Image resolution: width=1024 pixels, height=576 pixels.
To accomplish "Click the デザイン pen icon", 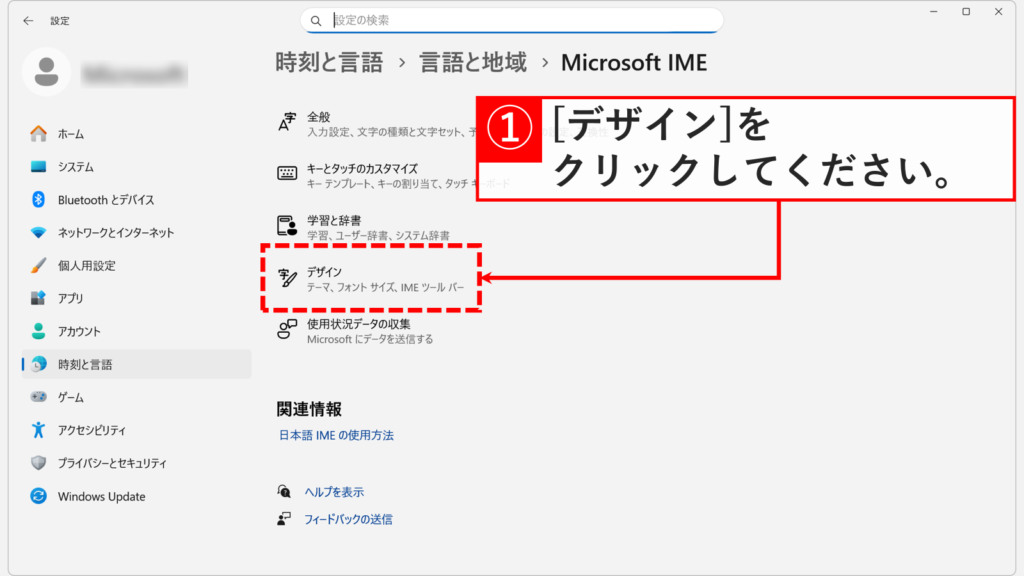I will (287, 277).
